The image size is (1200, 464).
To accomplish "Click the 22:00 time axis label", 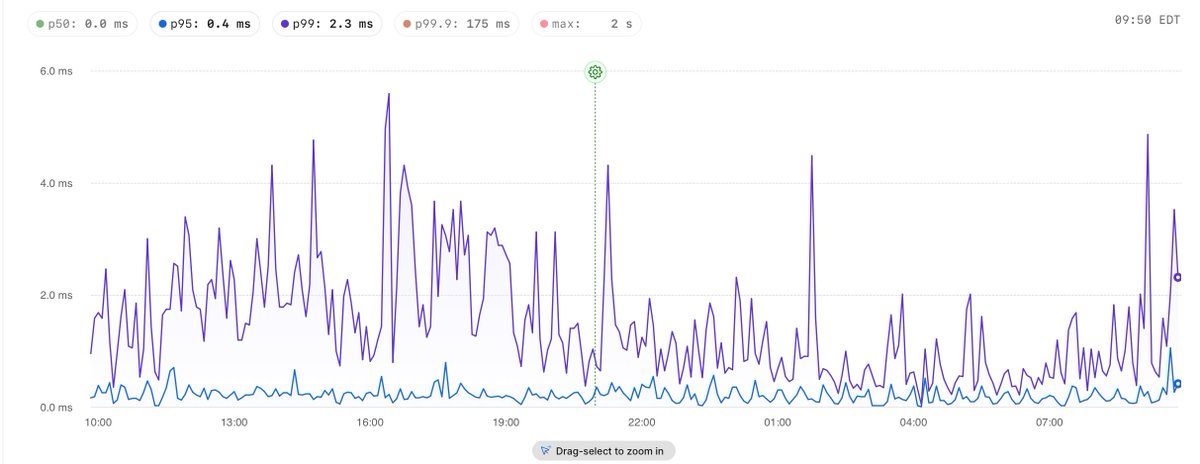I will pyautogui.click(x=642, y=423).
